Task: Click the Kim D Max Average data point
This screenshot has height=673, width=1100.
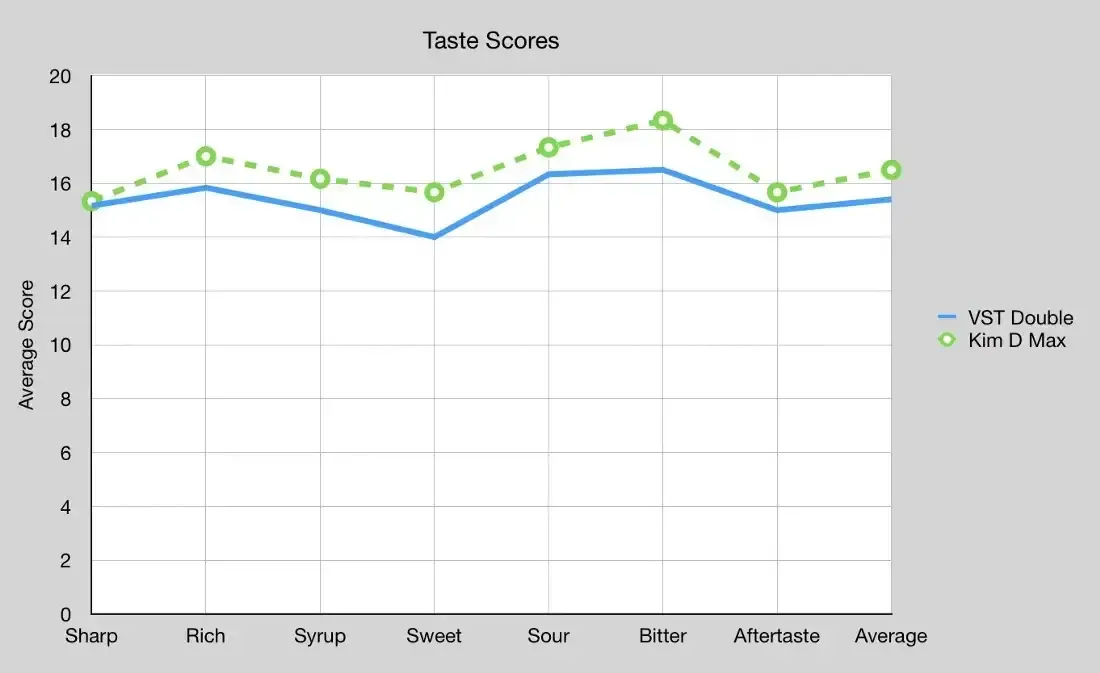Action: coord(891,170)
